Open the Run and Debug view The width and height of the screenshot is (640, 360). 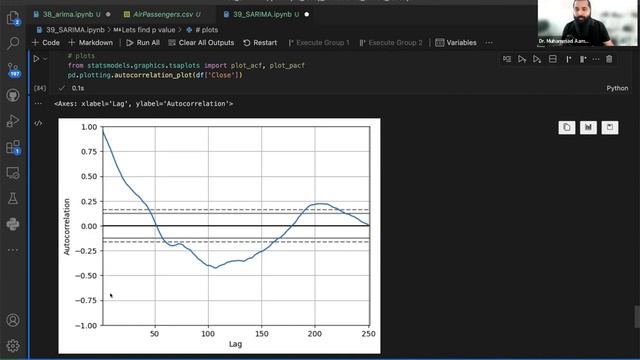pos(13,121)
